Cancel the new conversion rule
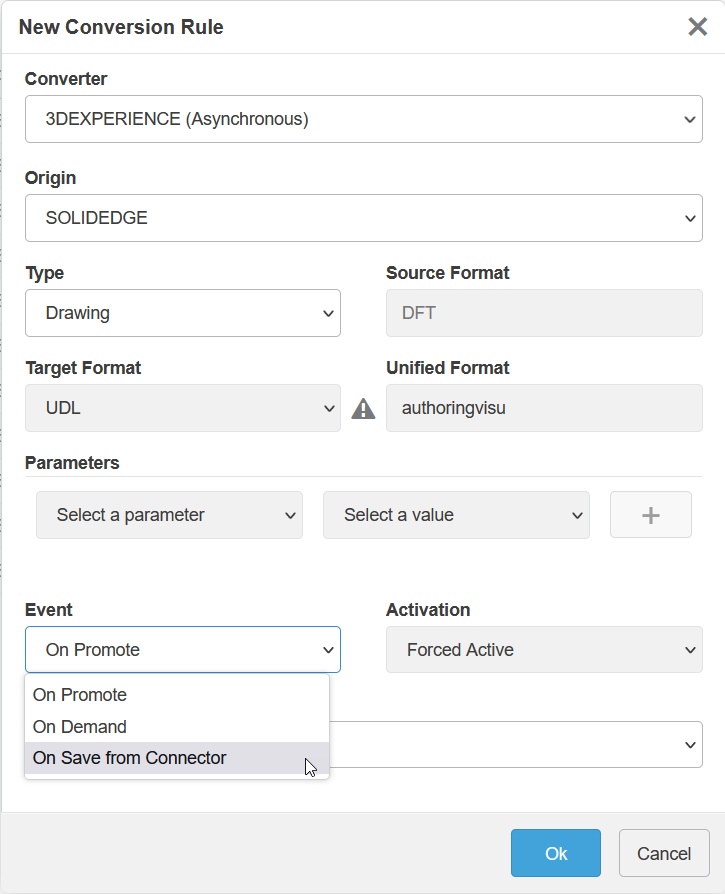The width and height of the screenshot is (725, 894). coord(664,853)
